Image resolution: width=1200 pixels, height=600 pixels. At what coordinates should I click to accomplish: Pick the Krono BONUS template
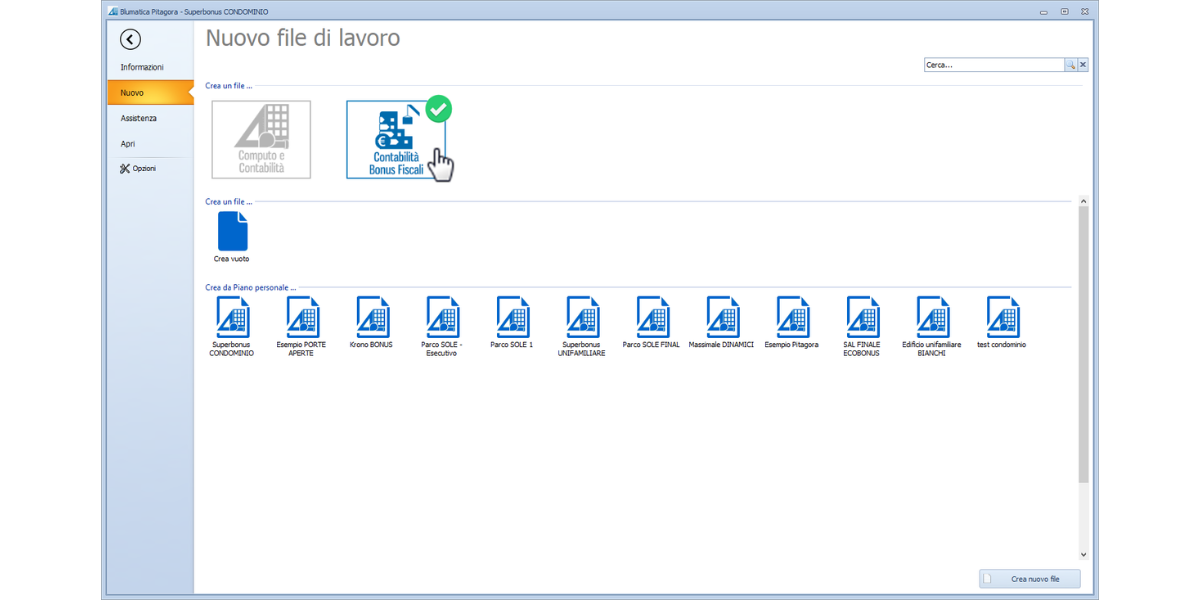[371, 323]
